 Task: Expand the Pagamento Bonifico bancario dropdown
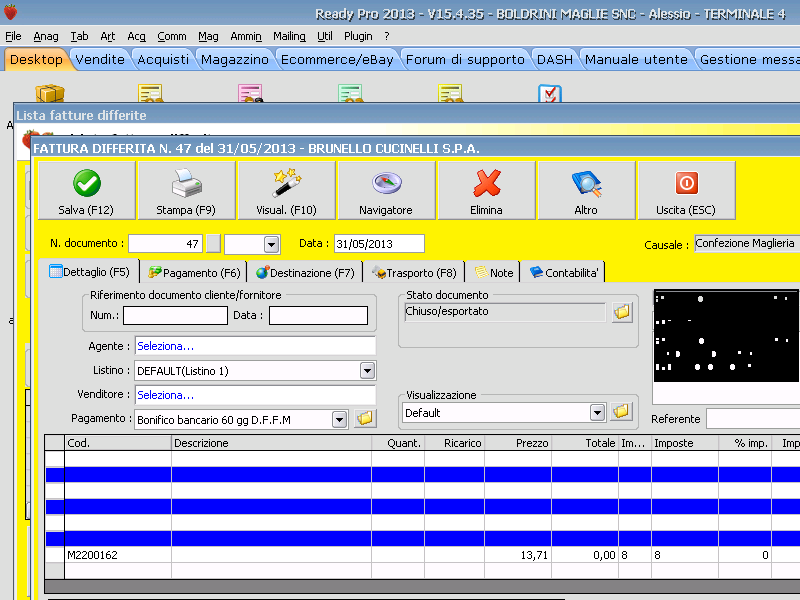point(339,419)
